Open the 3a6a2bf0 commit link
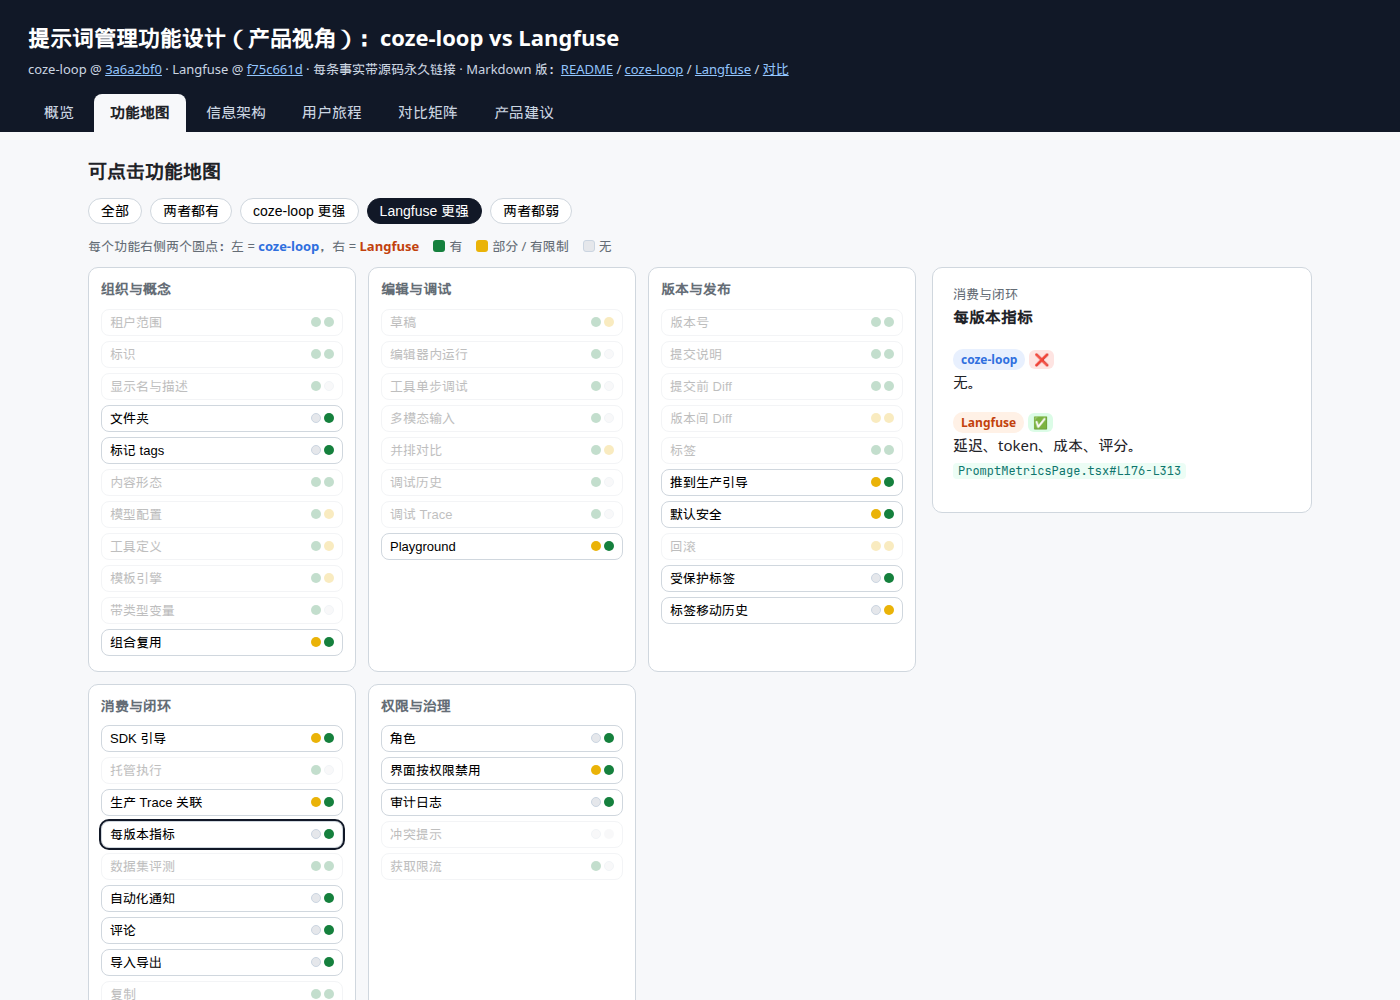1400x1000 pixels. coord(133,70)
